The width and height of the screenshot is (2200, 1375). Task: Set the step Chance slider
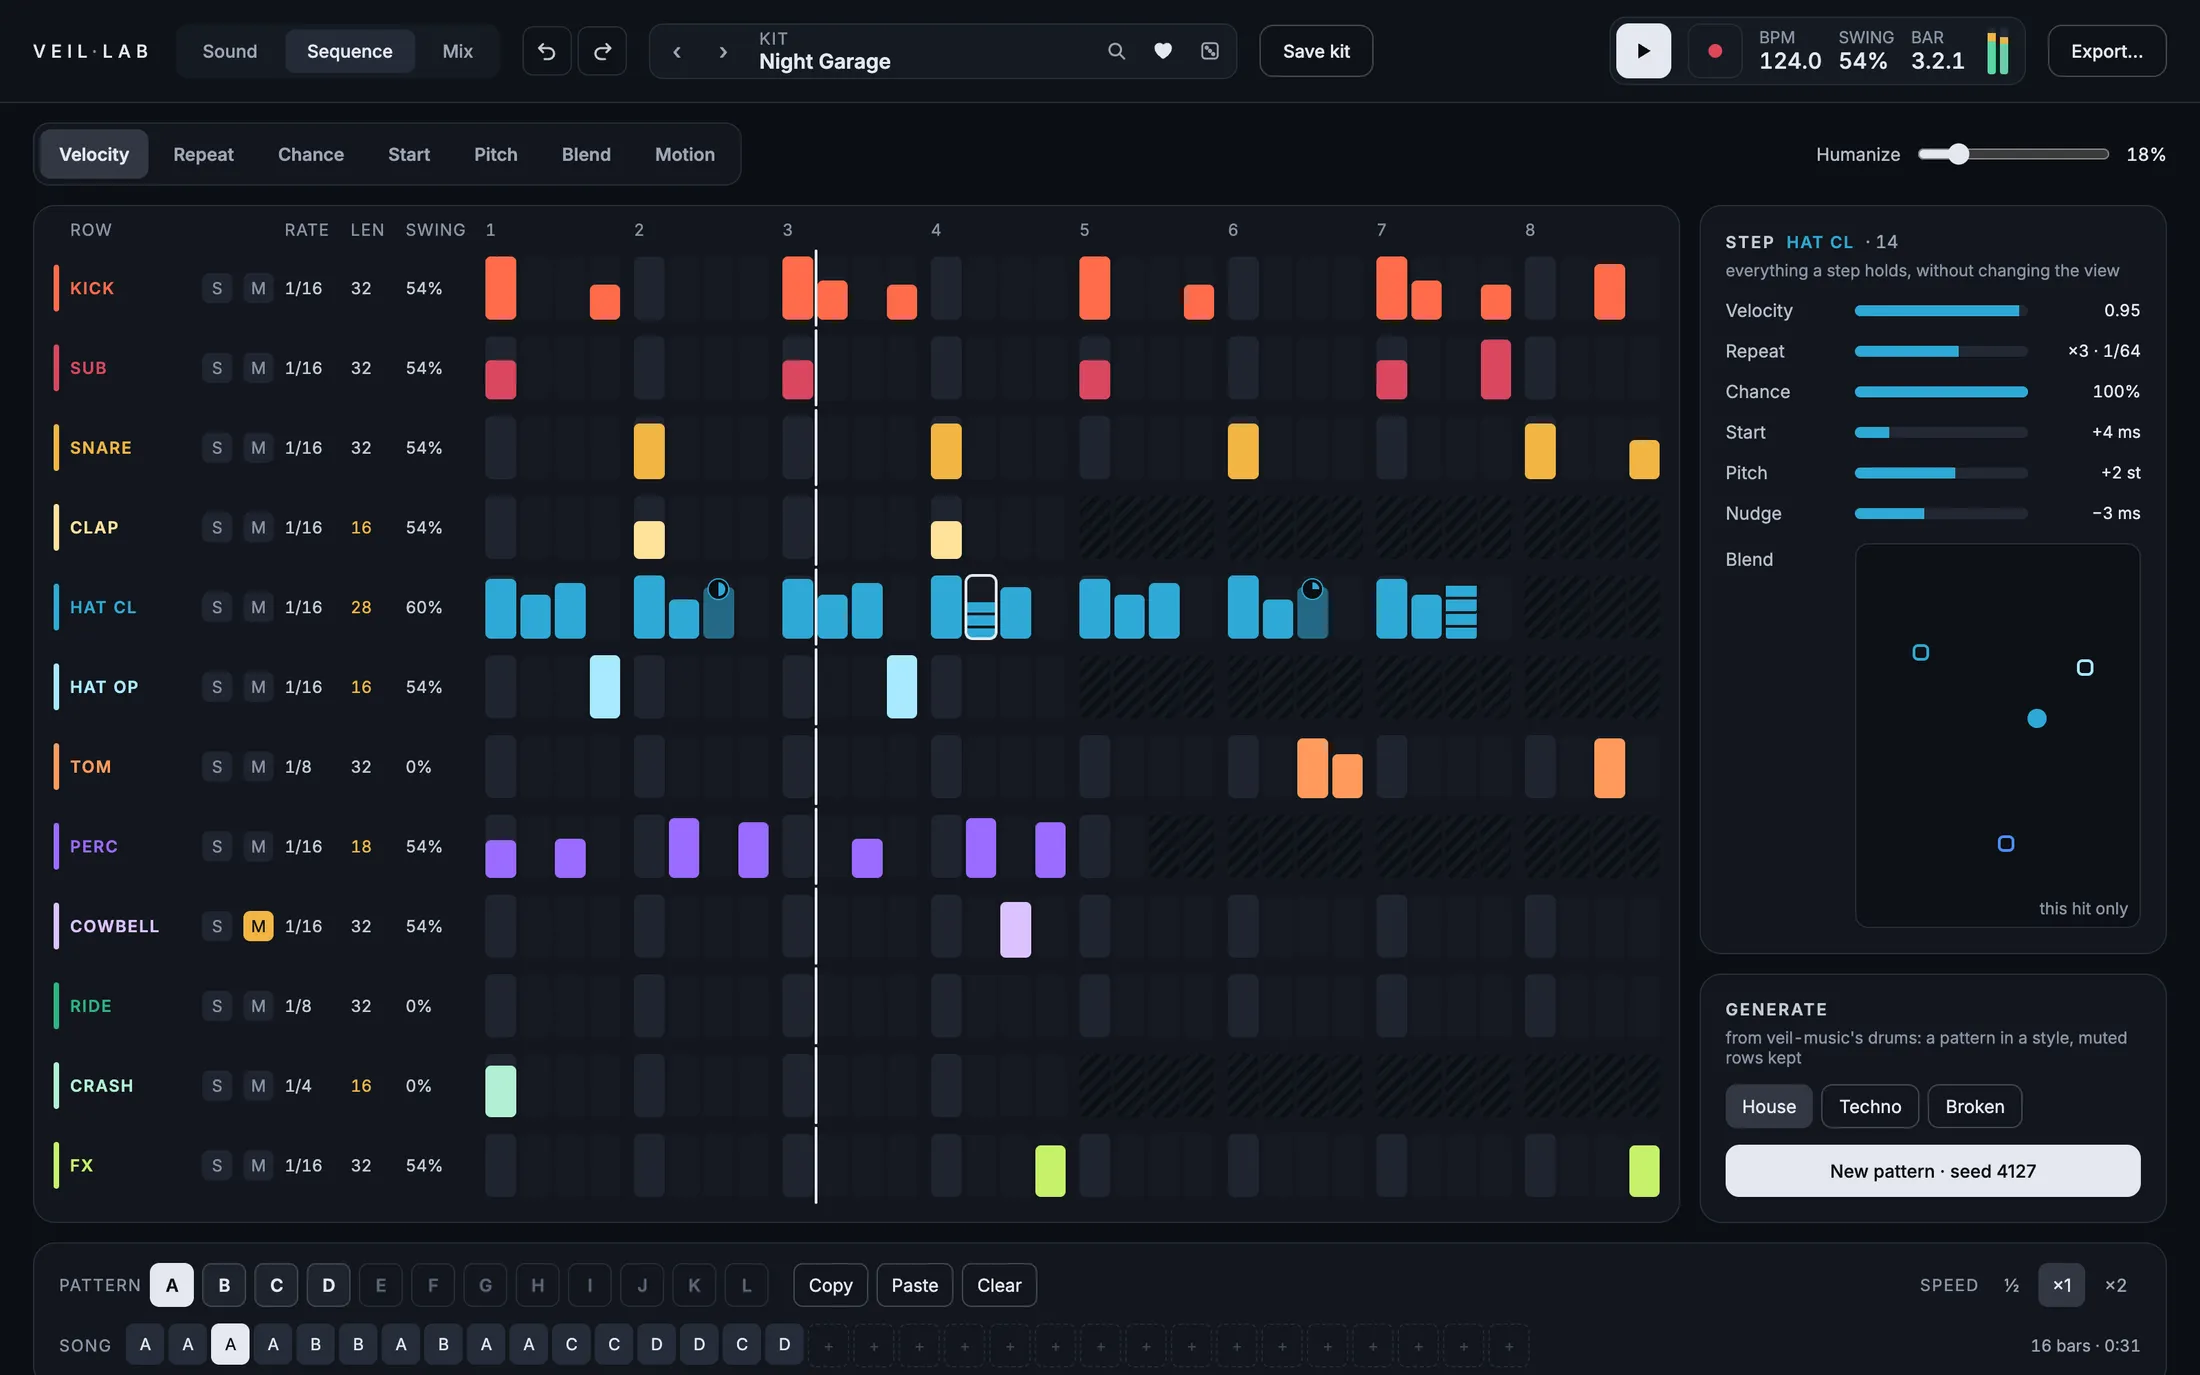1941,392
